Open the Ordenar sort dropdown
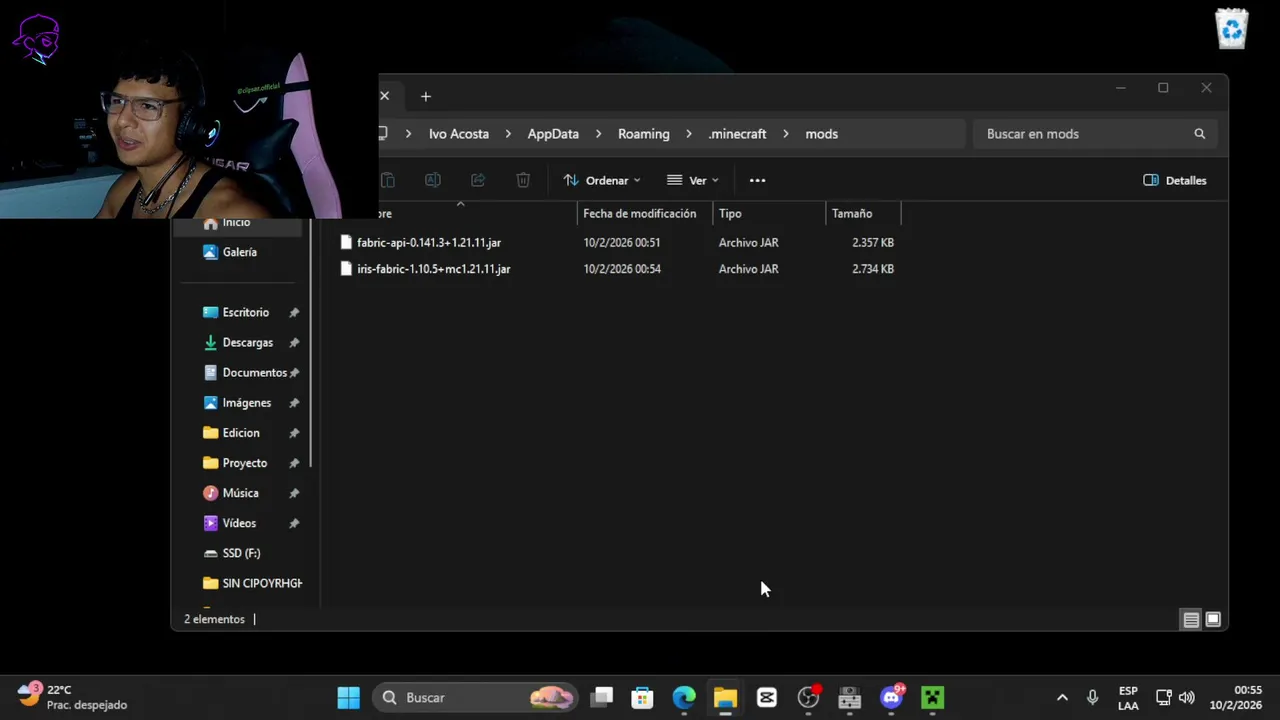Viewport: 1280px width, 720px height. point(602,180)
